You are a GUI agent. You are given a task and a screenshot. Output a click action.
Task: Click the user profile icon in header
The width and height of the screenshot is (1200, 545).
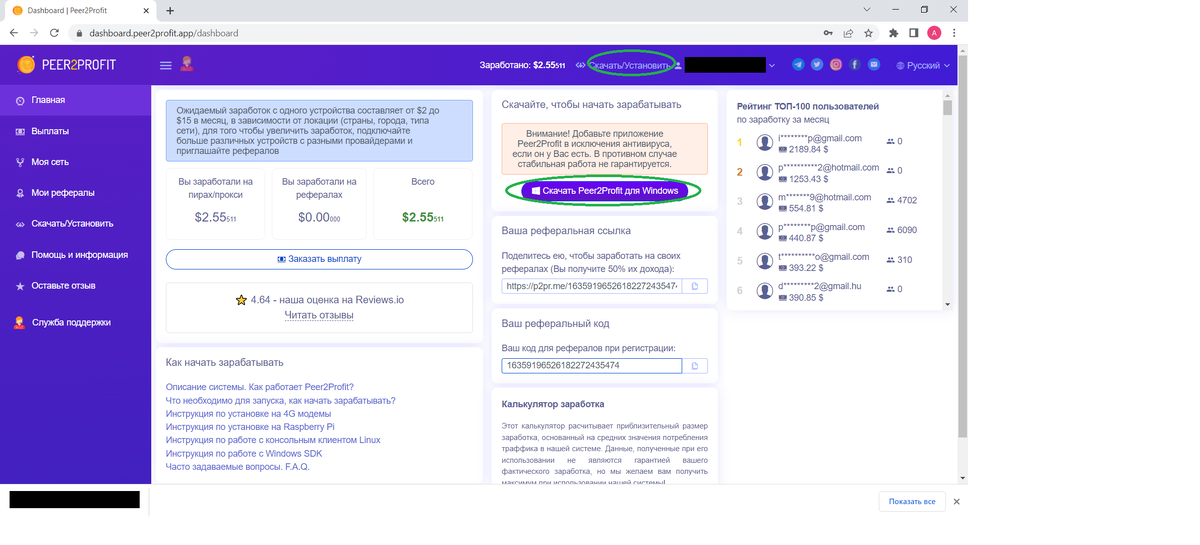678,65
